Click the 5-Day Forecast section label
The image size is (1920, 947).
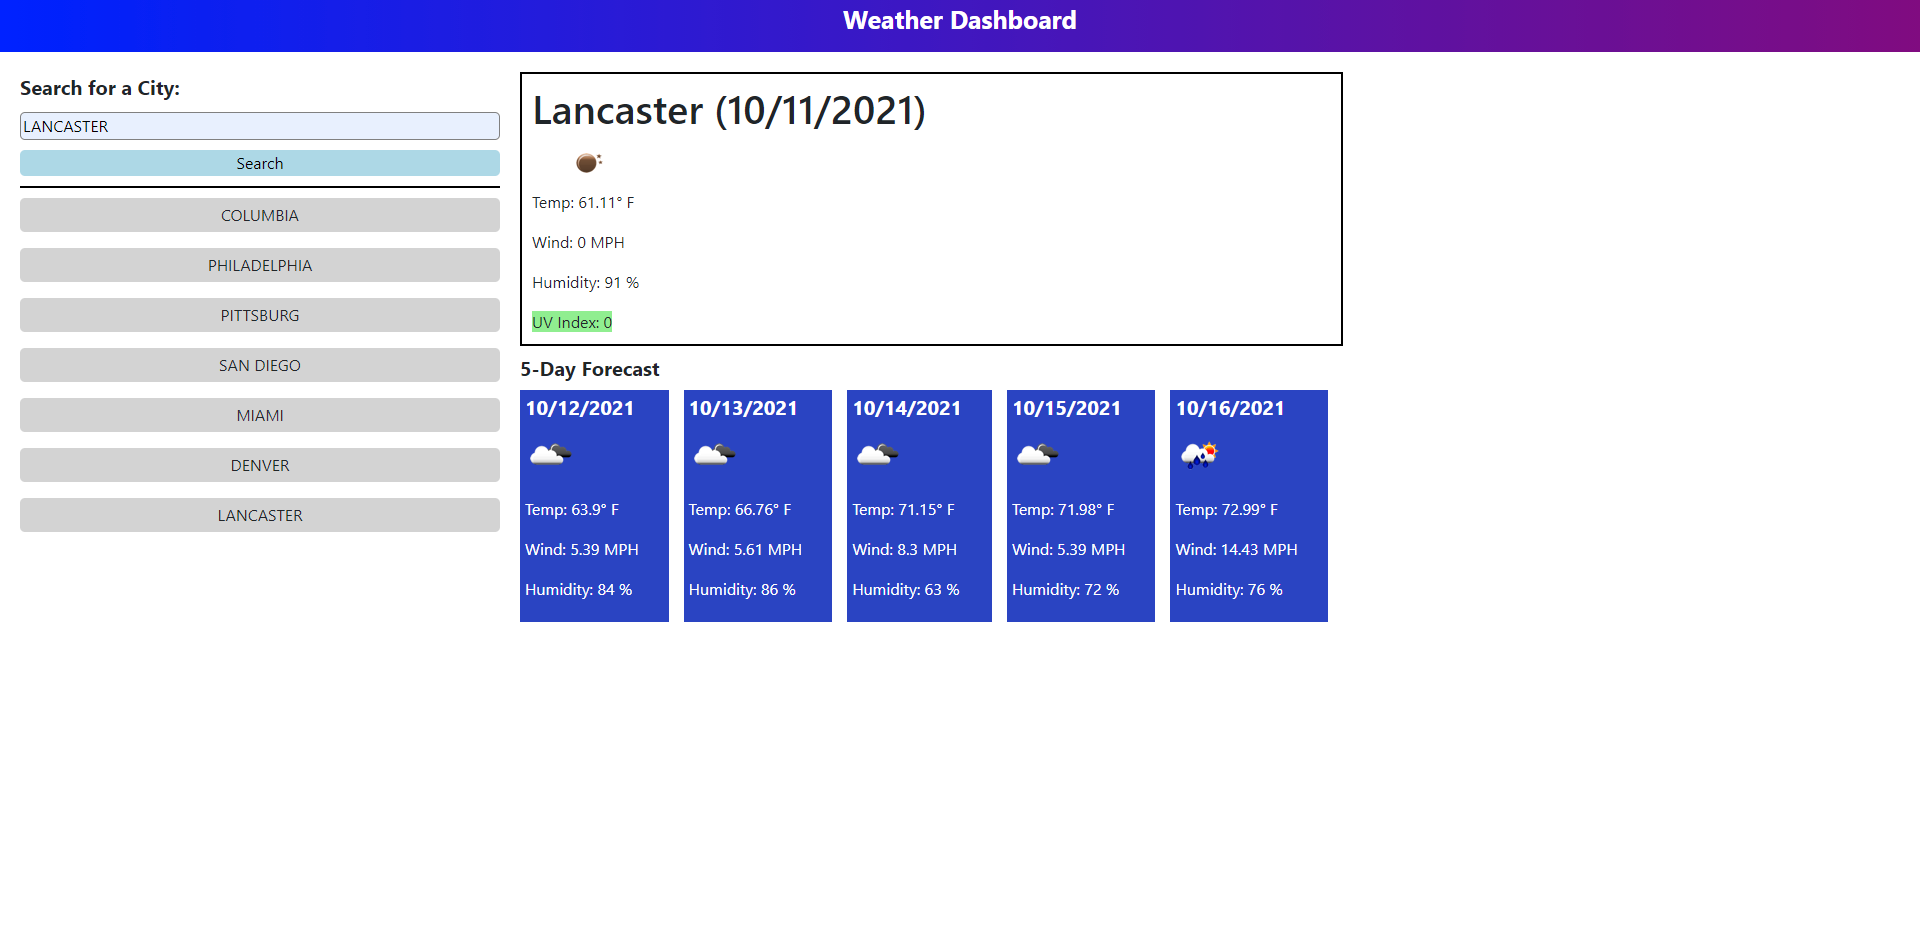(590, 369)
